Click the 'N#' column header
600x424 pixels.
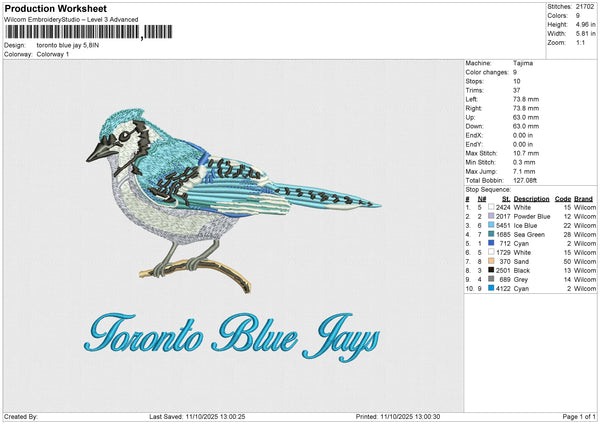tap(482, 199)
